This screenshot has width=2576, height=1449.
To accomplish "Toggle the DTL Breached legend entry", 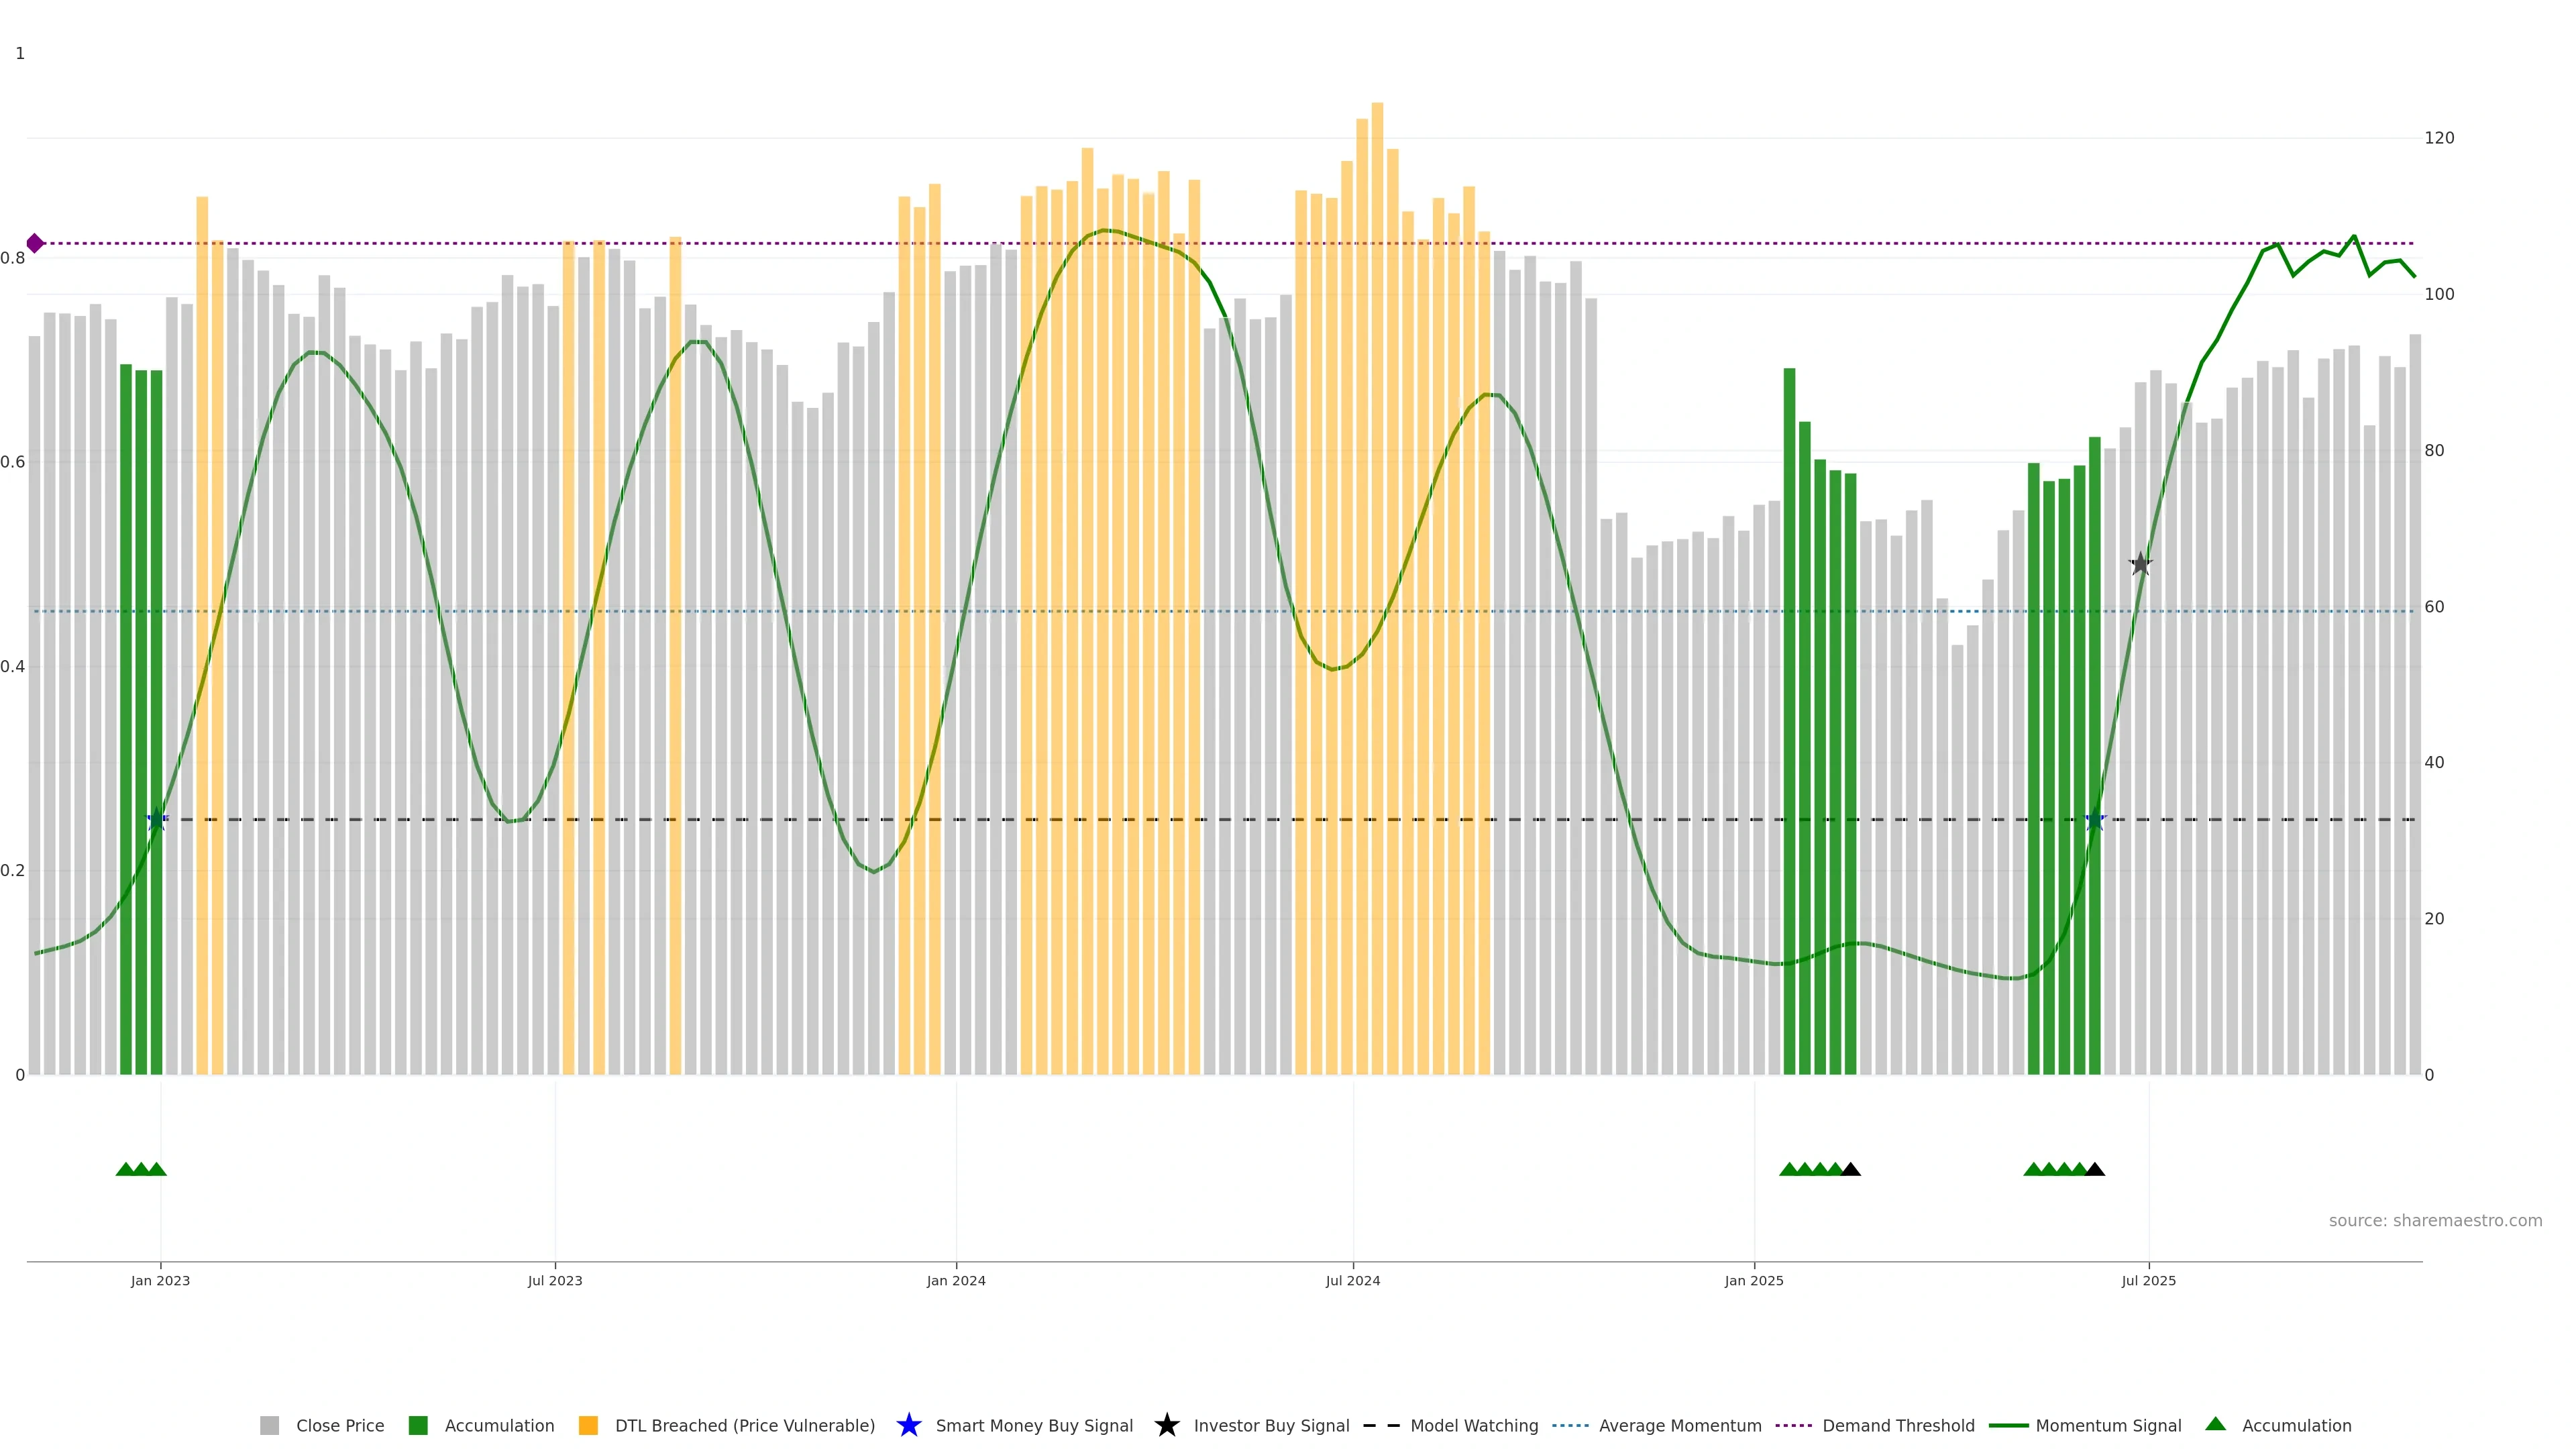I will tap(744, 1426).
